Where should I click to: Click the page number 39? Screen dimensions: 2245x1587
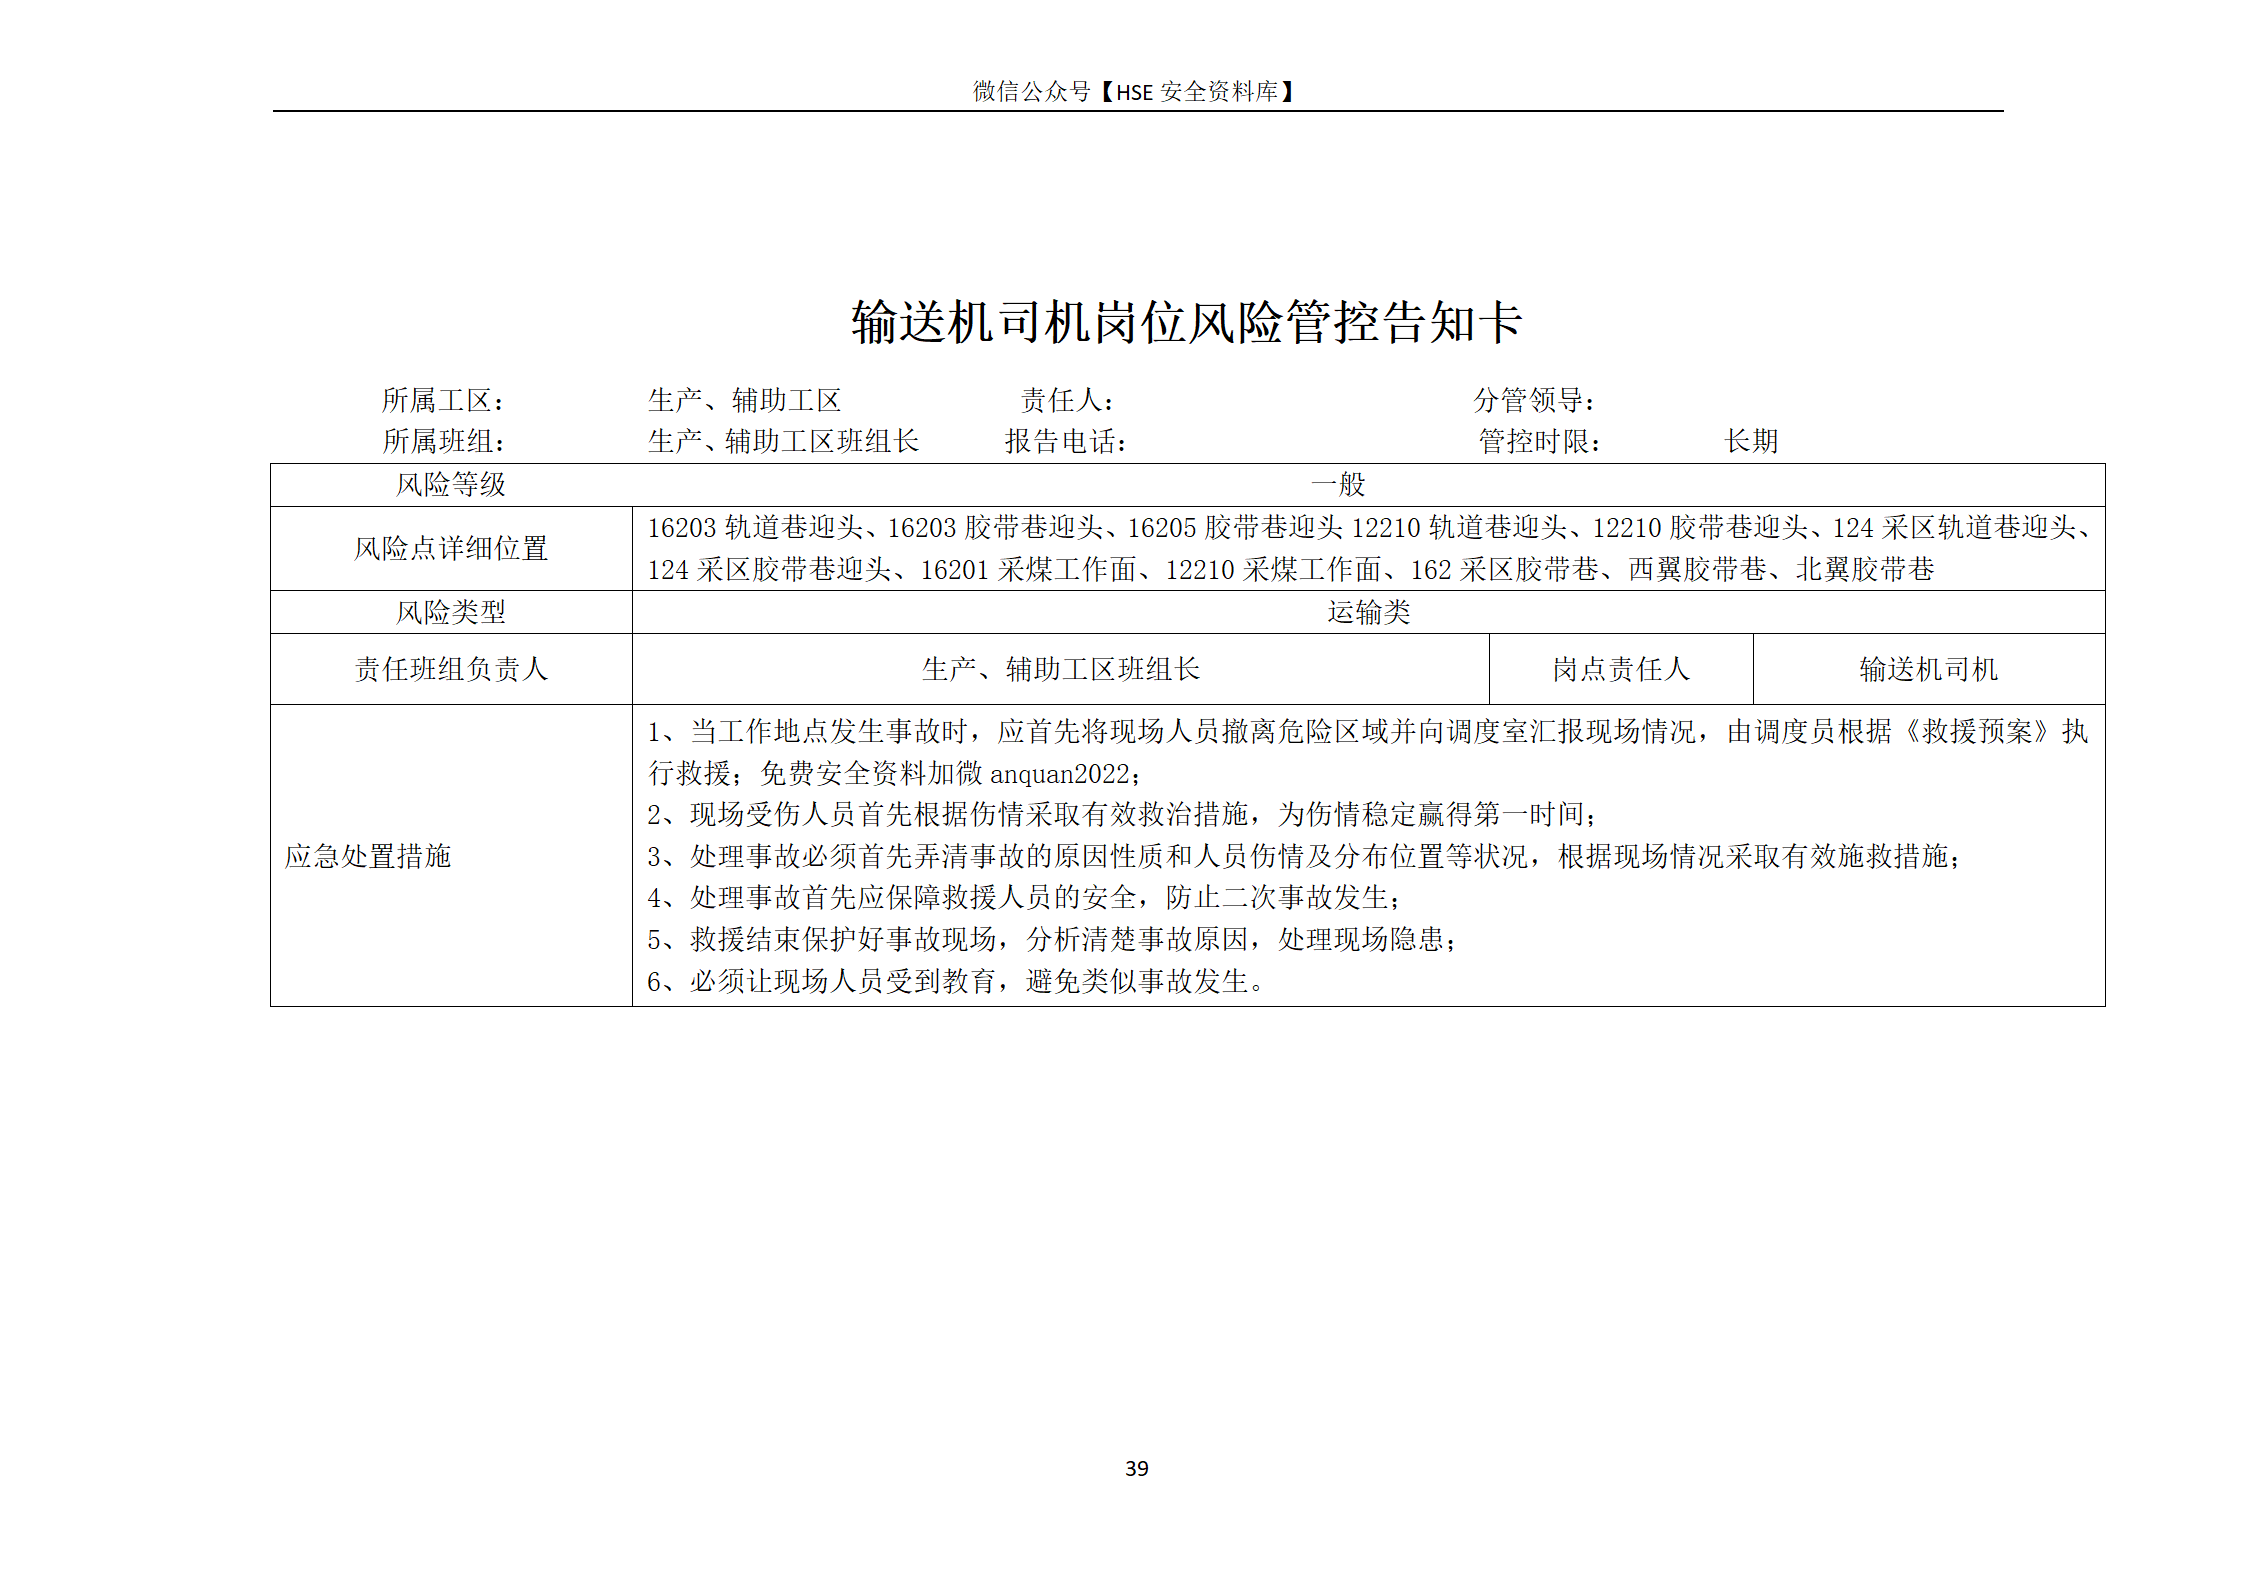pyautogui.click(x=1137, y=1469)
